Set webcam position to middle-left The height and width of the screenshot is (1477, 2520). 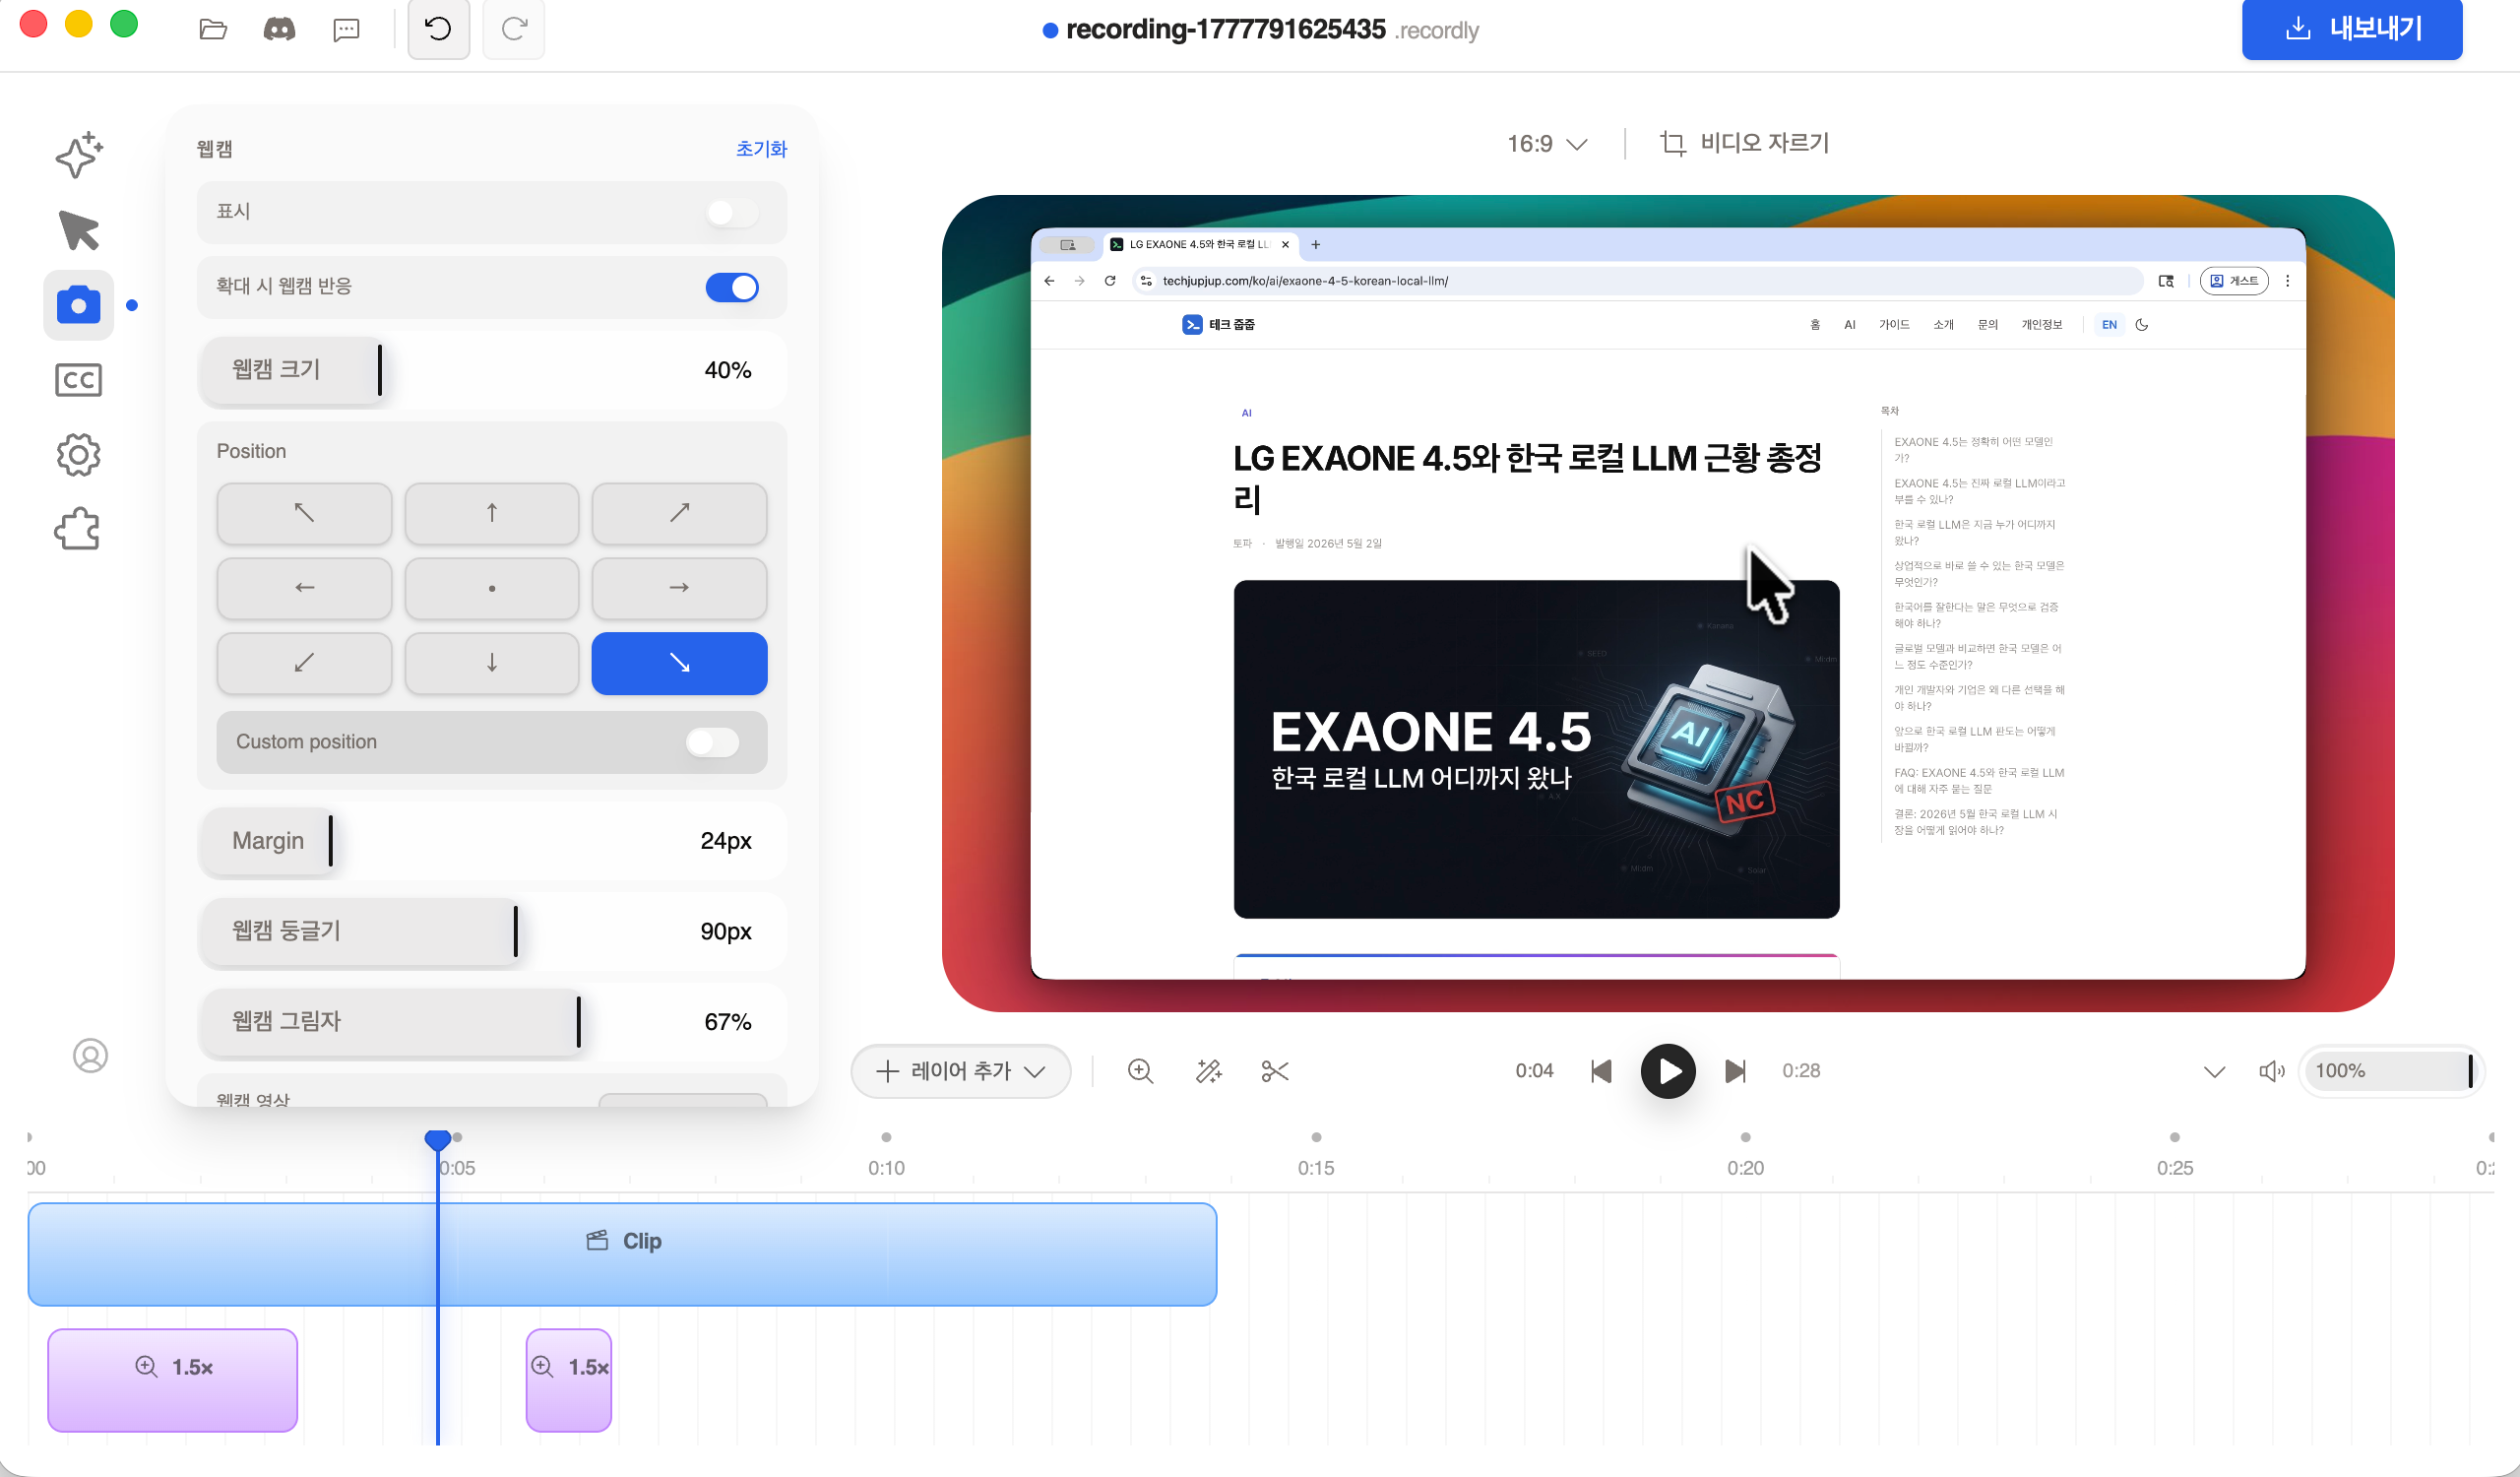point(304,588)
